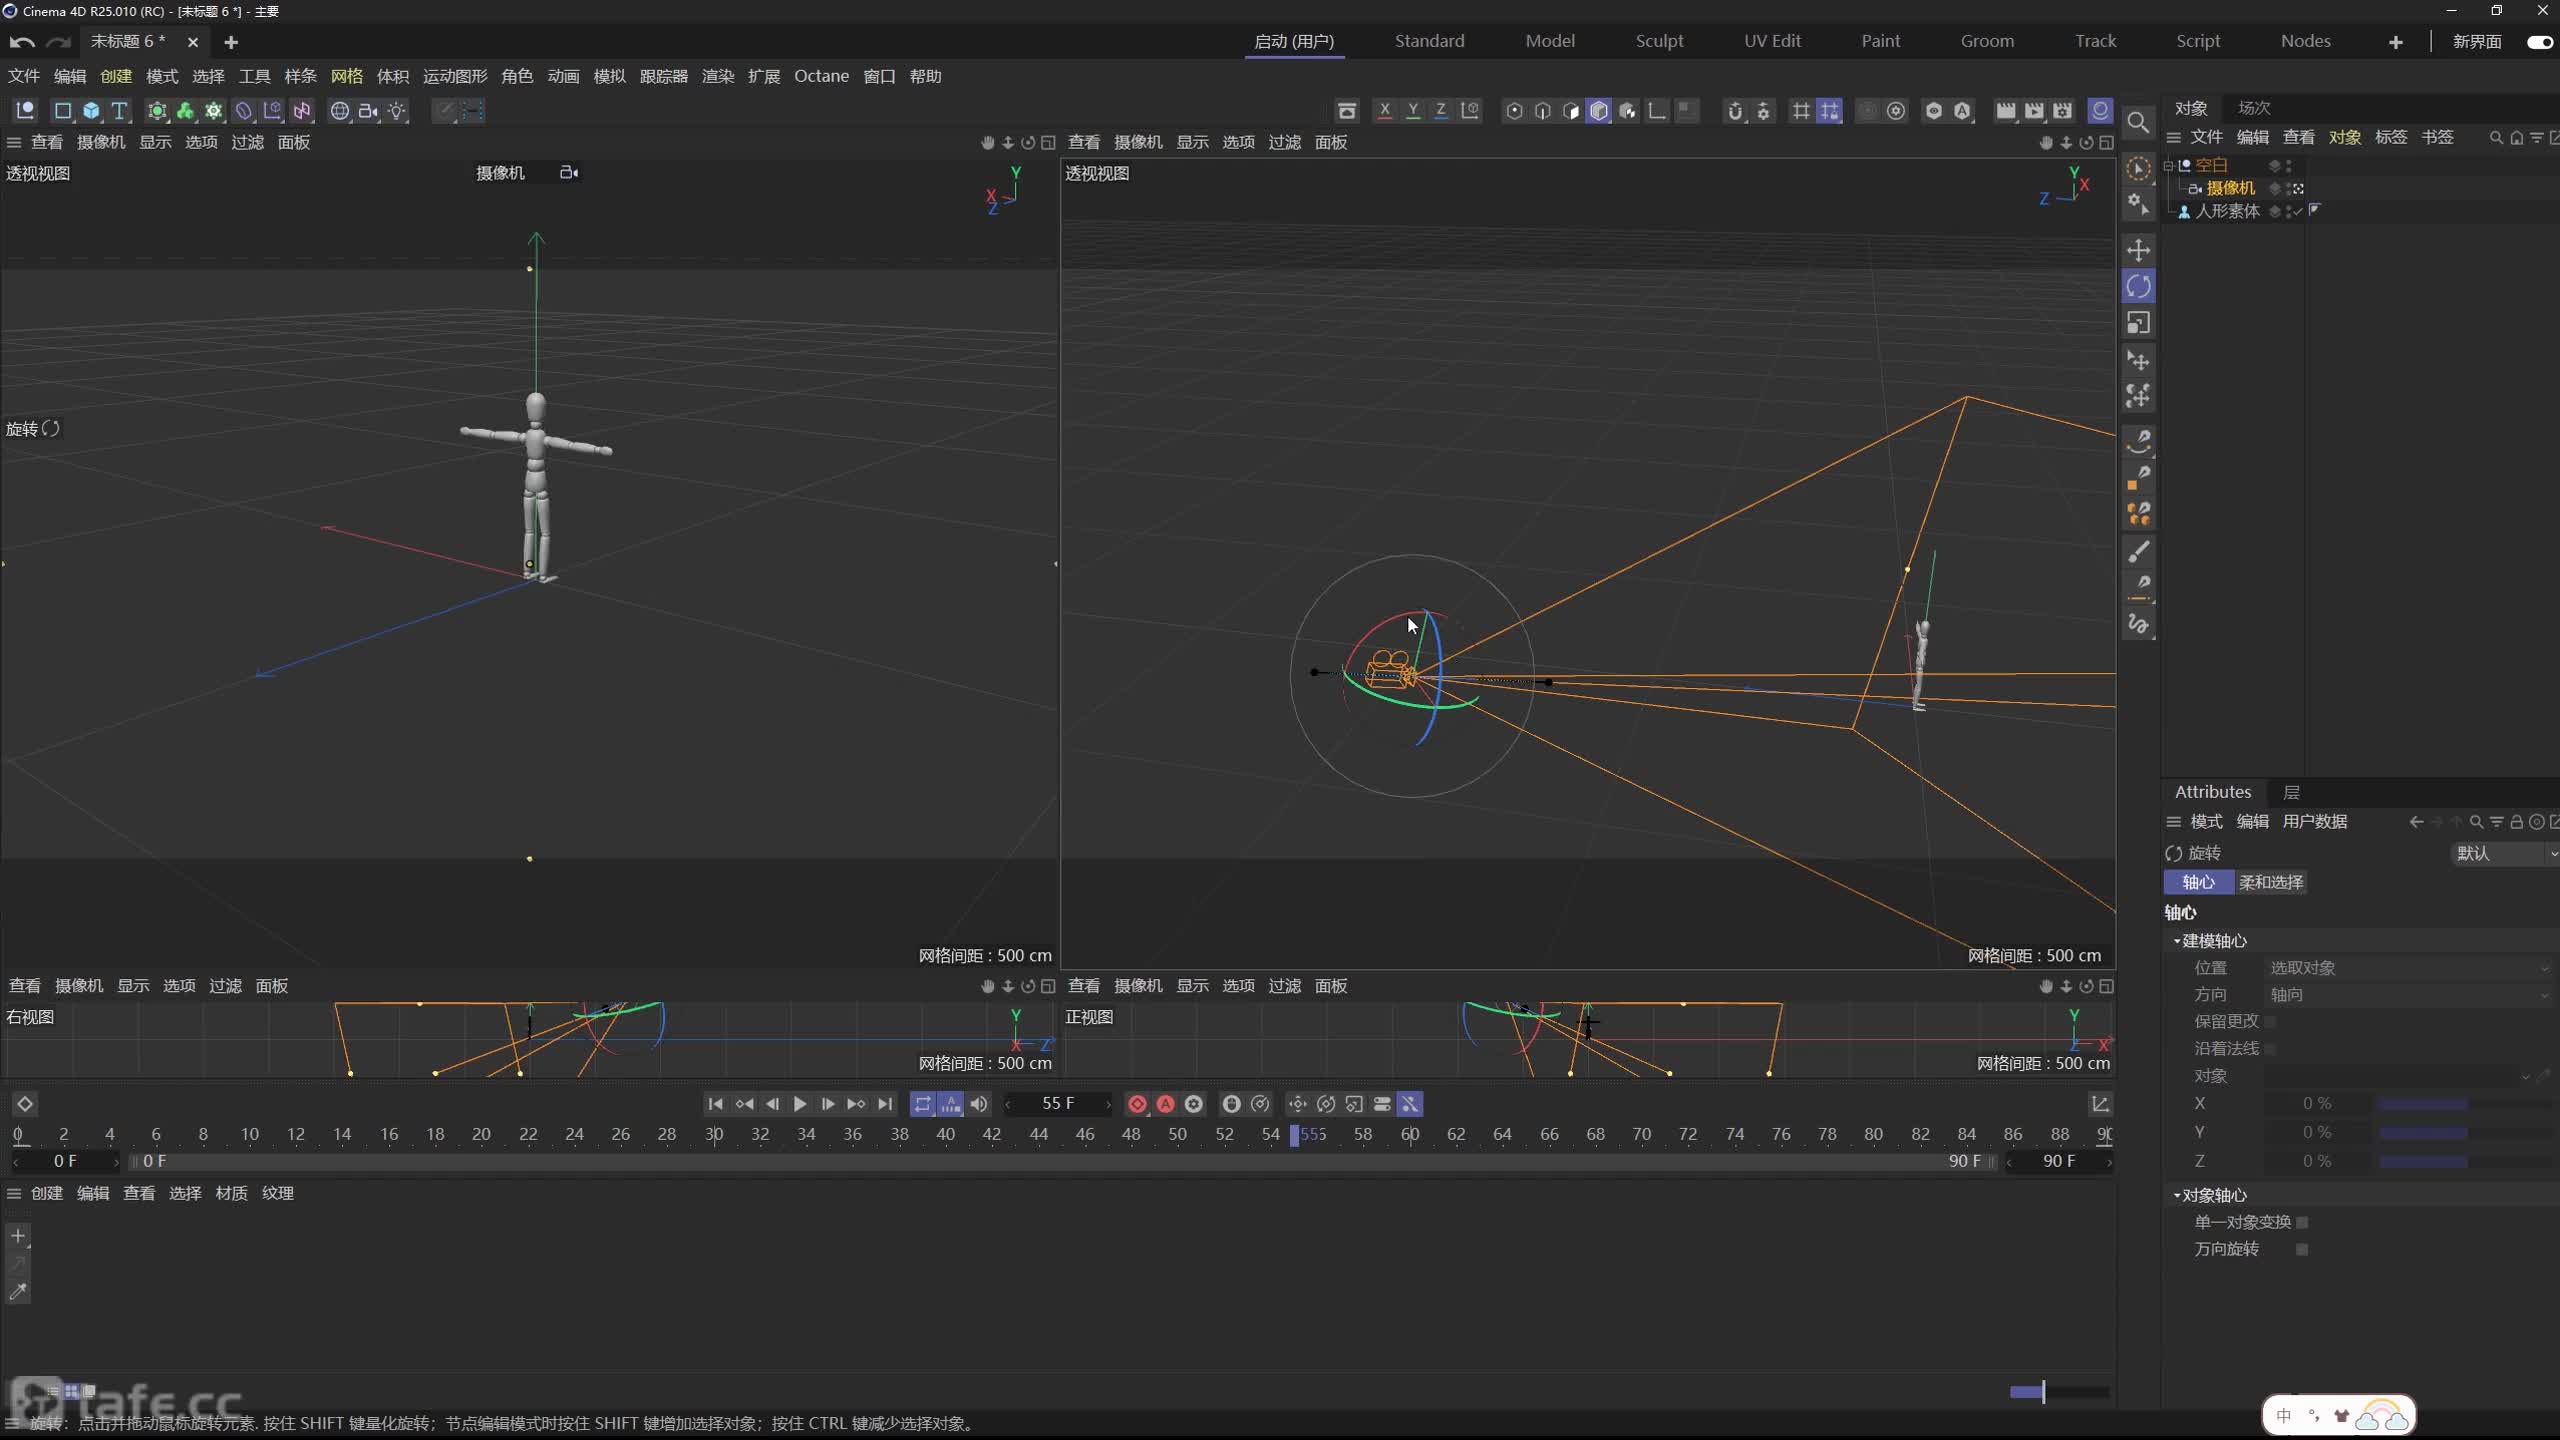Add a Null object from top toolbar
The image size is (2560, 1440).
click(x=25, y=111)
